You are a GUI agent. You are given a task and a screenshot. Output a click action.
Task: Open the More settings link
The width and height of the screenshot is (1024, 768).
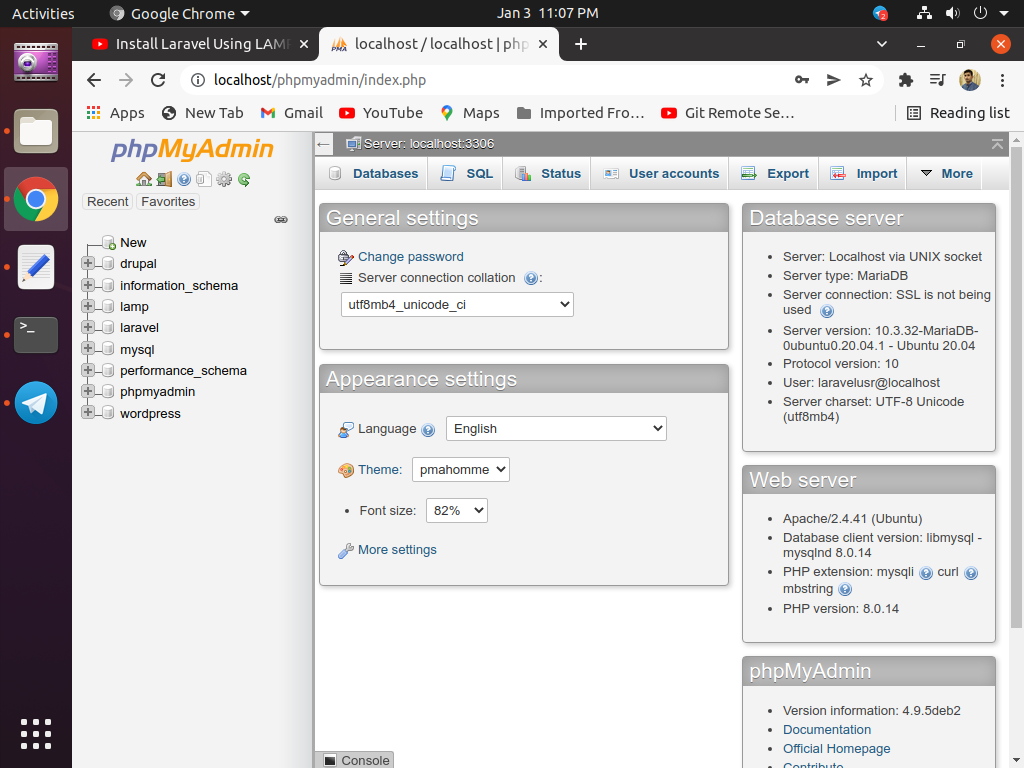pyautogui.click(x=397, y=550)
